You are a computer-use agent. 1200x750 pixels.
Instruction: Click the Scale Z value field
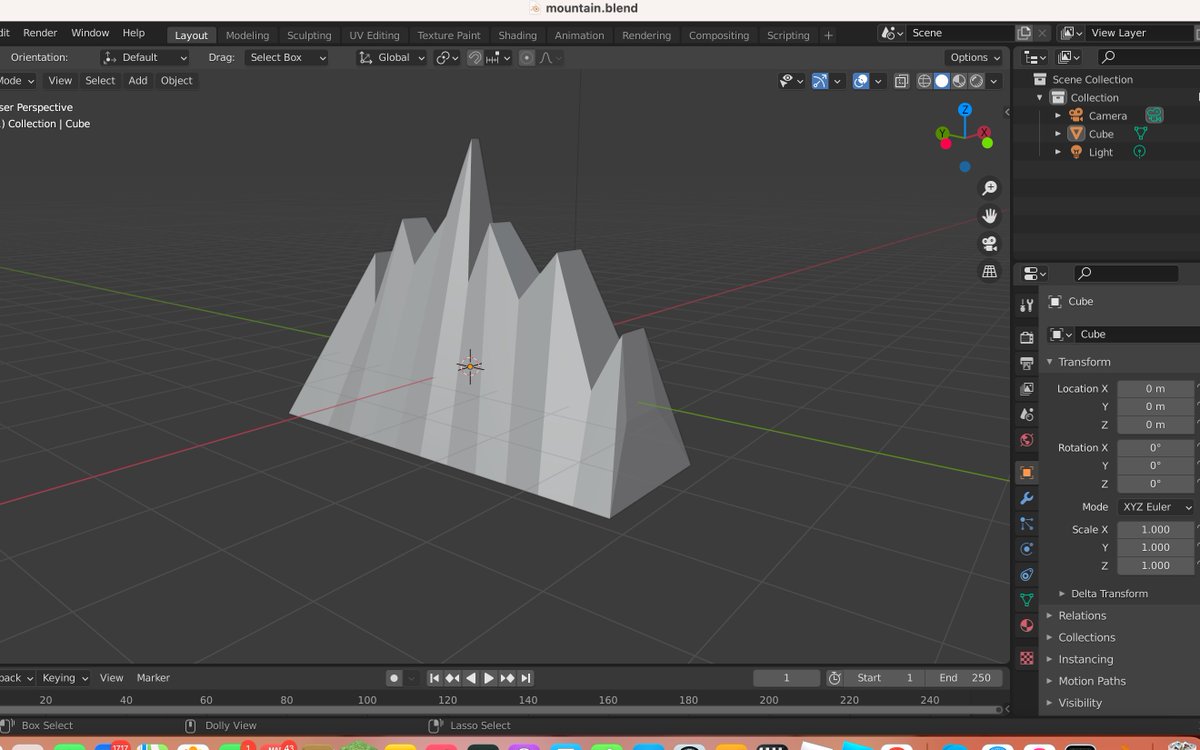pyautogui.click(x=1155, y=566)
